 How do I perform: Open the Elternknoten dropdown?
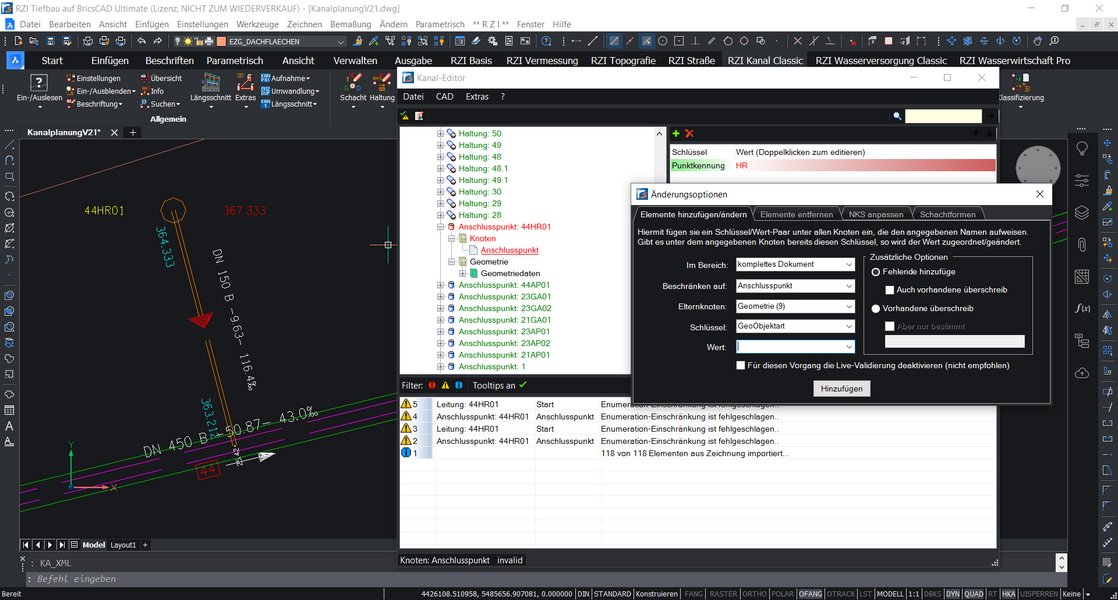[795, 306]
